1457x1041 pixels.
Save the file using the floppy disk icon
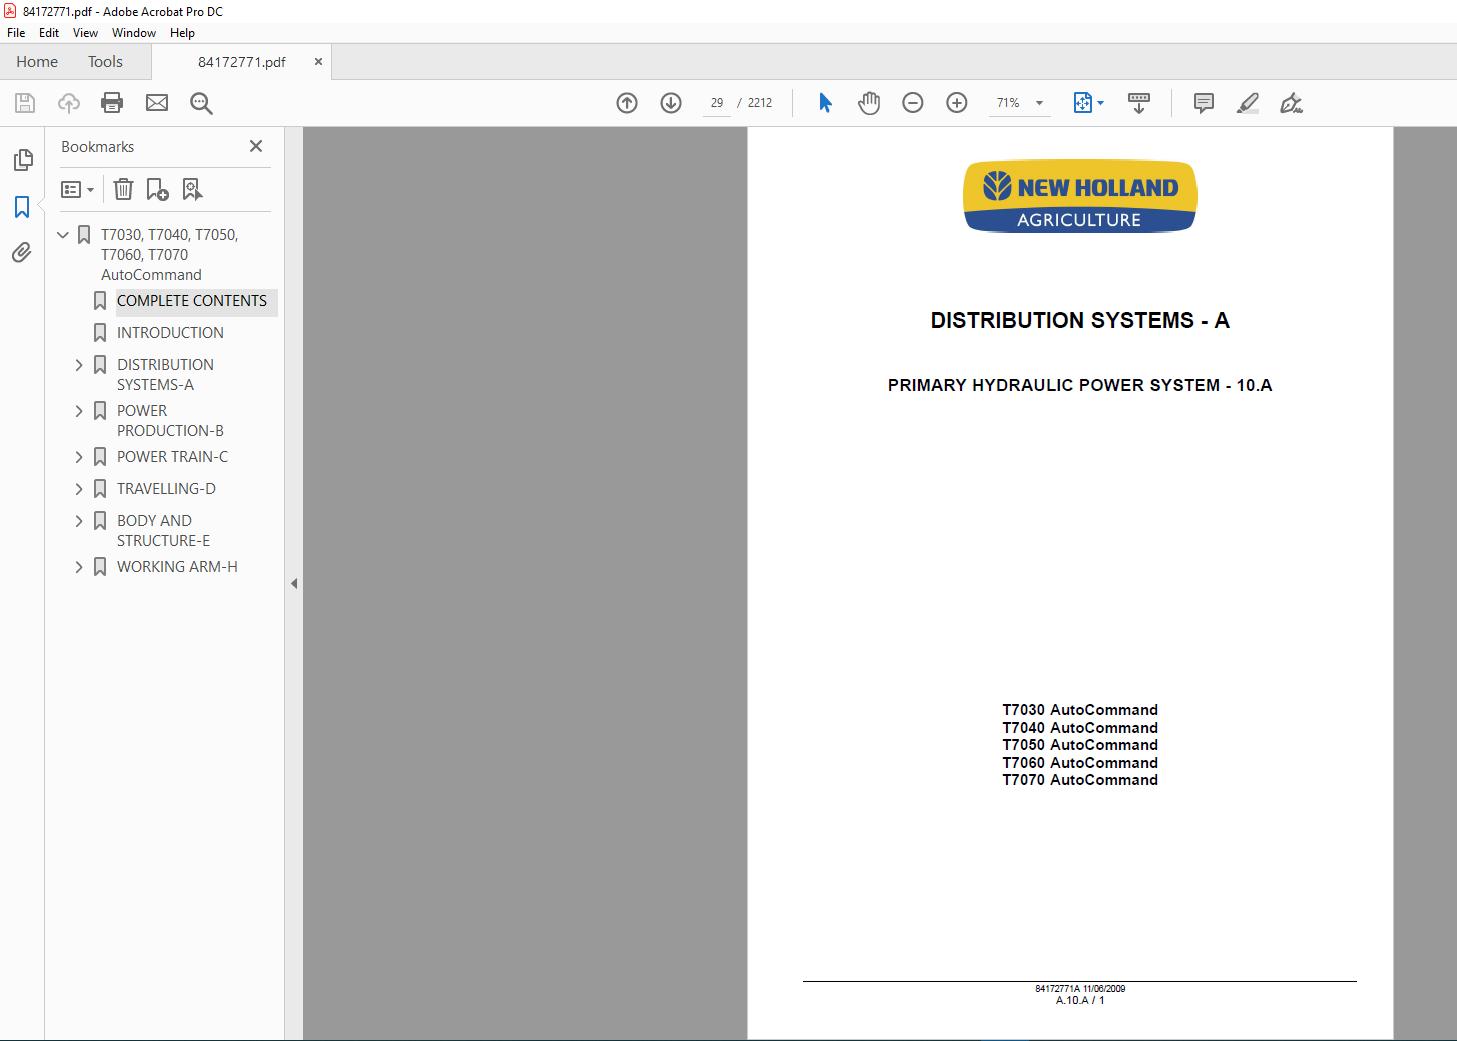(25, 103)
